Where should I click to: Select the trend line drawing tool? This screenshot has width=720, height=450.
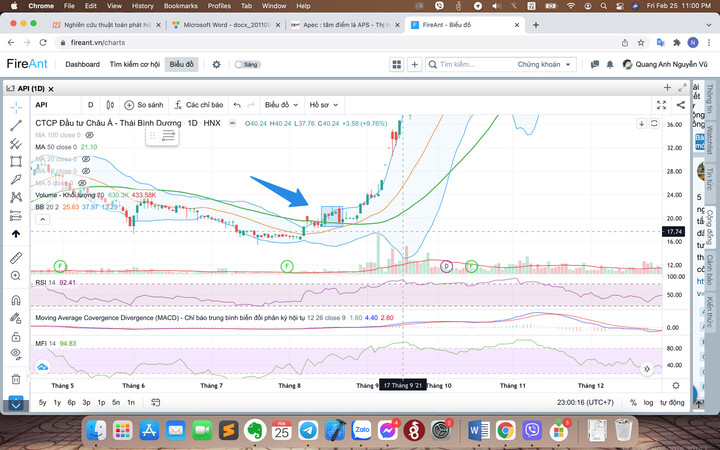[16, 125]
